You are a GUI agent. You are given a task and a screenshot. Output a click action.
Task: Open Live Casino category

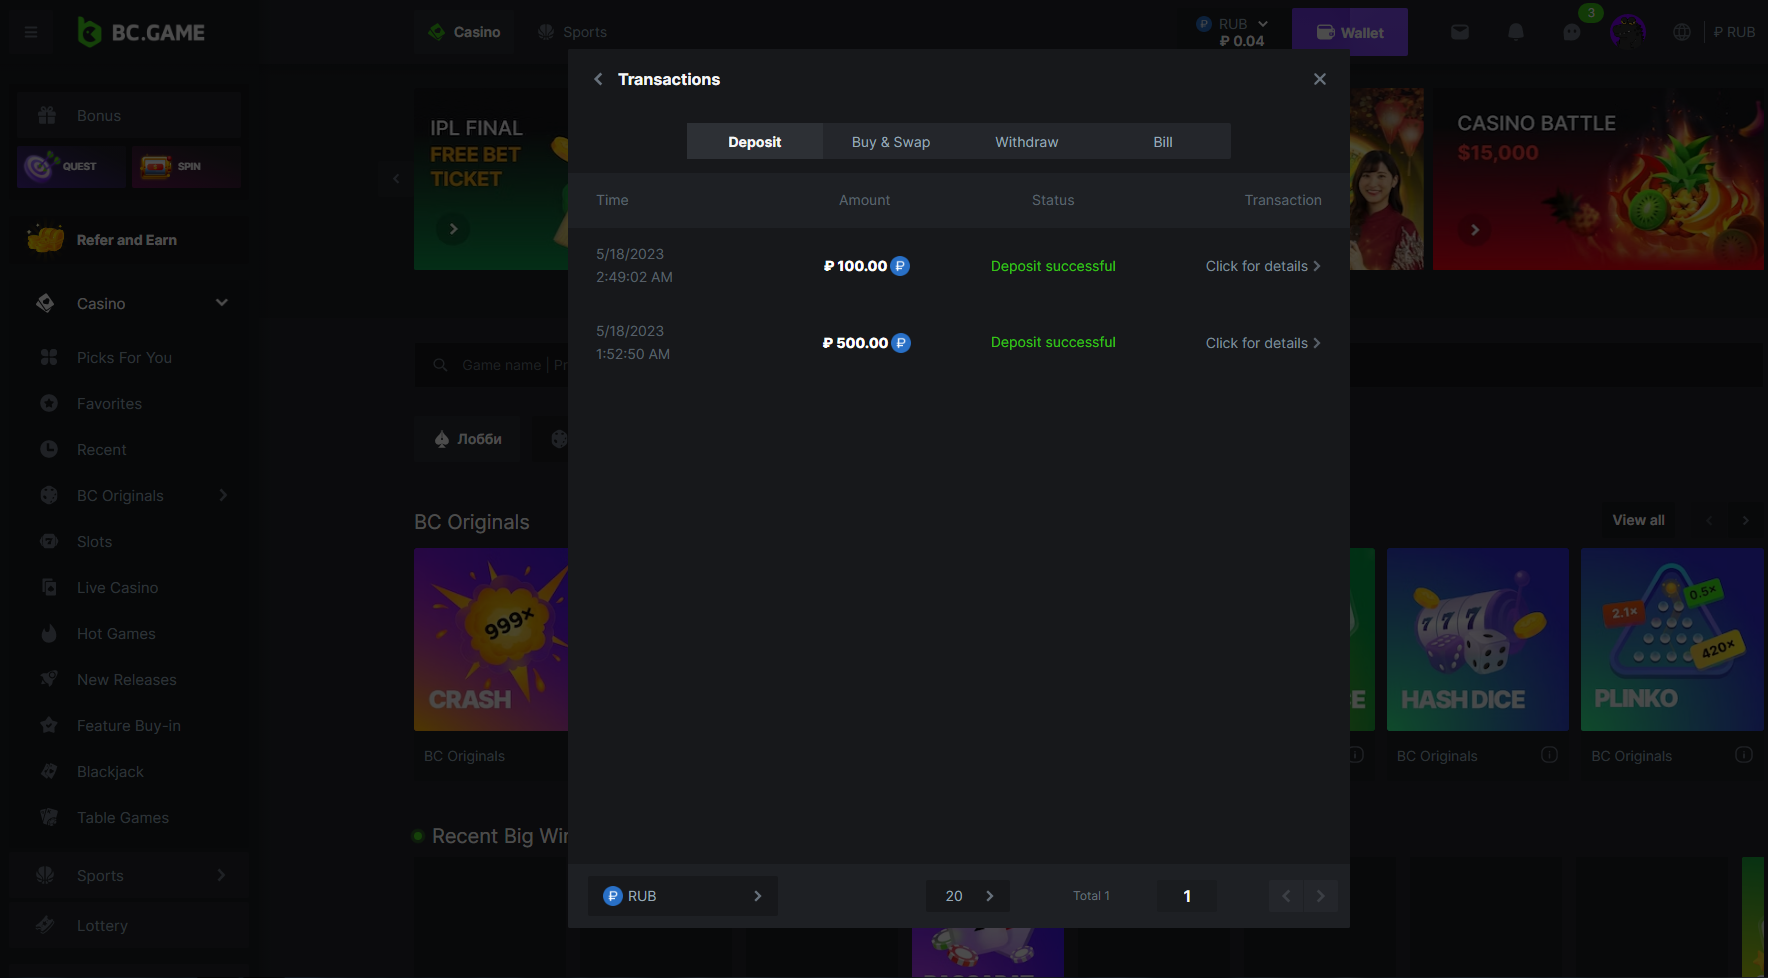point(117,587)
